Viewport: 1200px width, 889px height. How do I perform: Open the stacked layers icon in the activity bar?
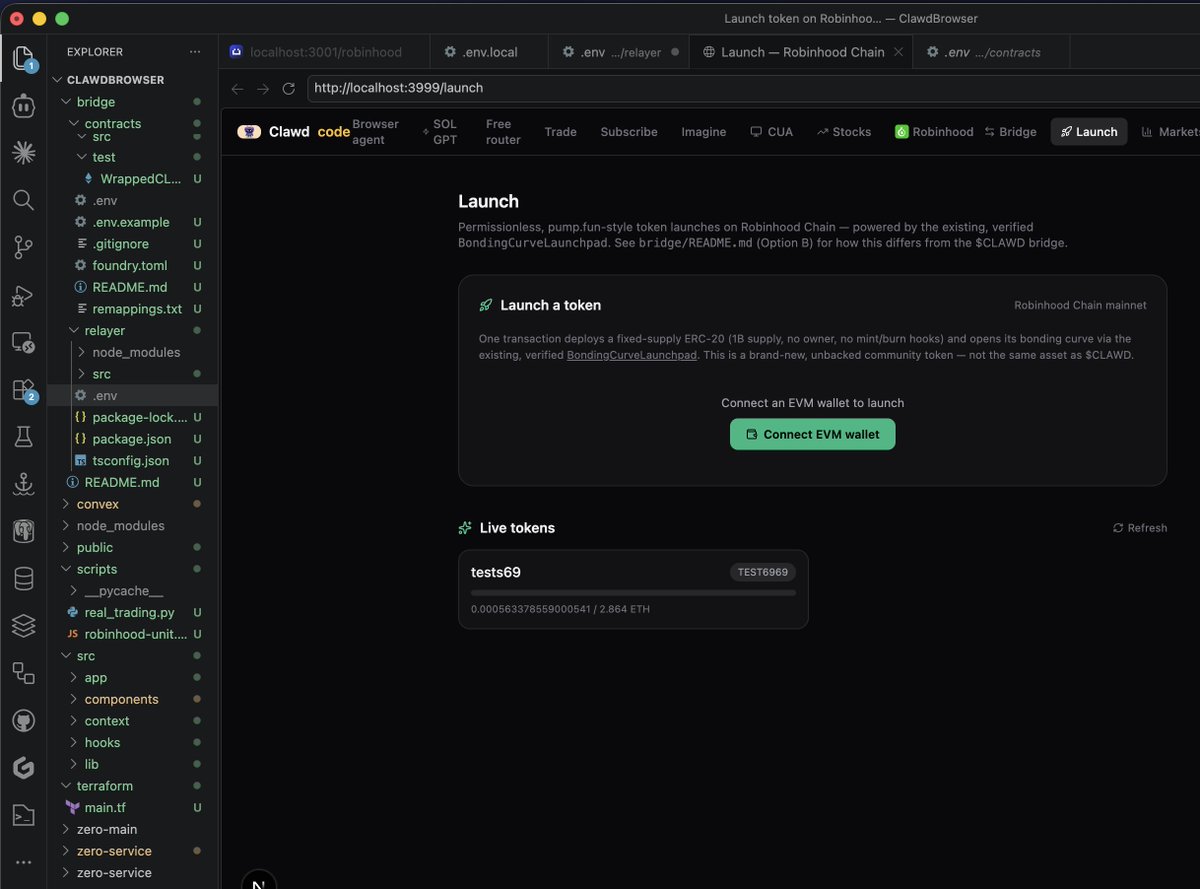pyautogui.click(x=23, y=626)
